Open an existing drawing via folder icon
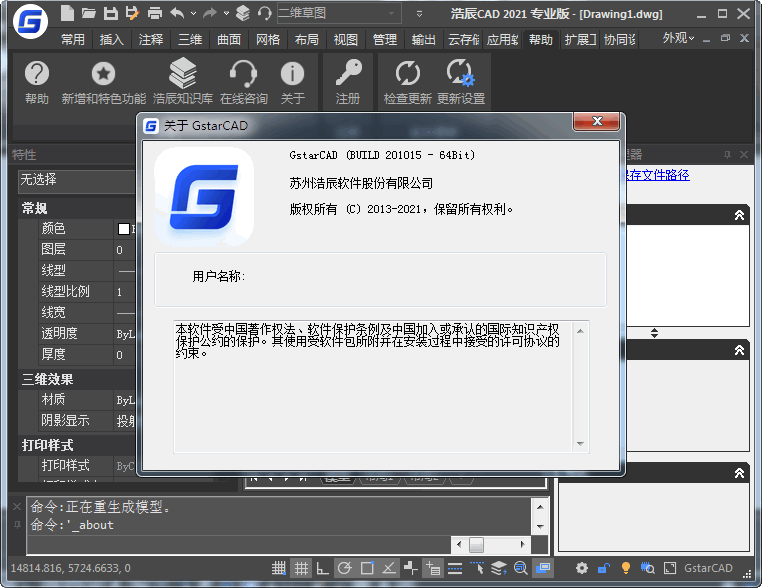762x588 pixels. tap(88, 13)
